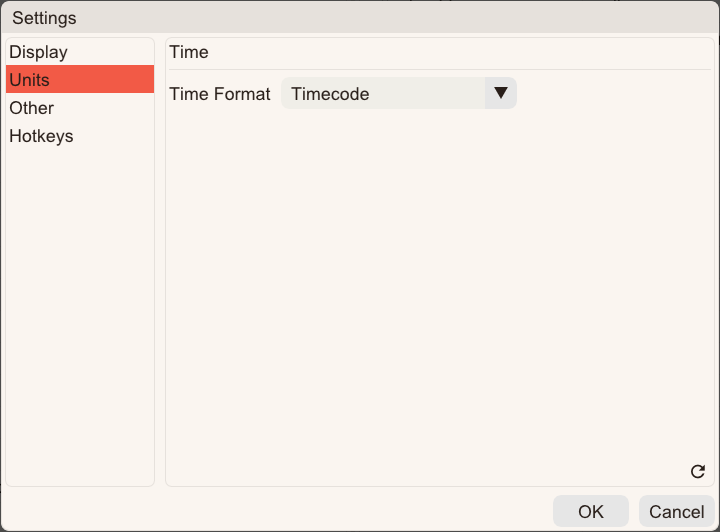Image resolution: width=720 pixels, height=532 pixels.
Task: Open the Other settings category
Action: click(80, 108)
